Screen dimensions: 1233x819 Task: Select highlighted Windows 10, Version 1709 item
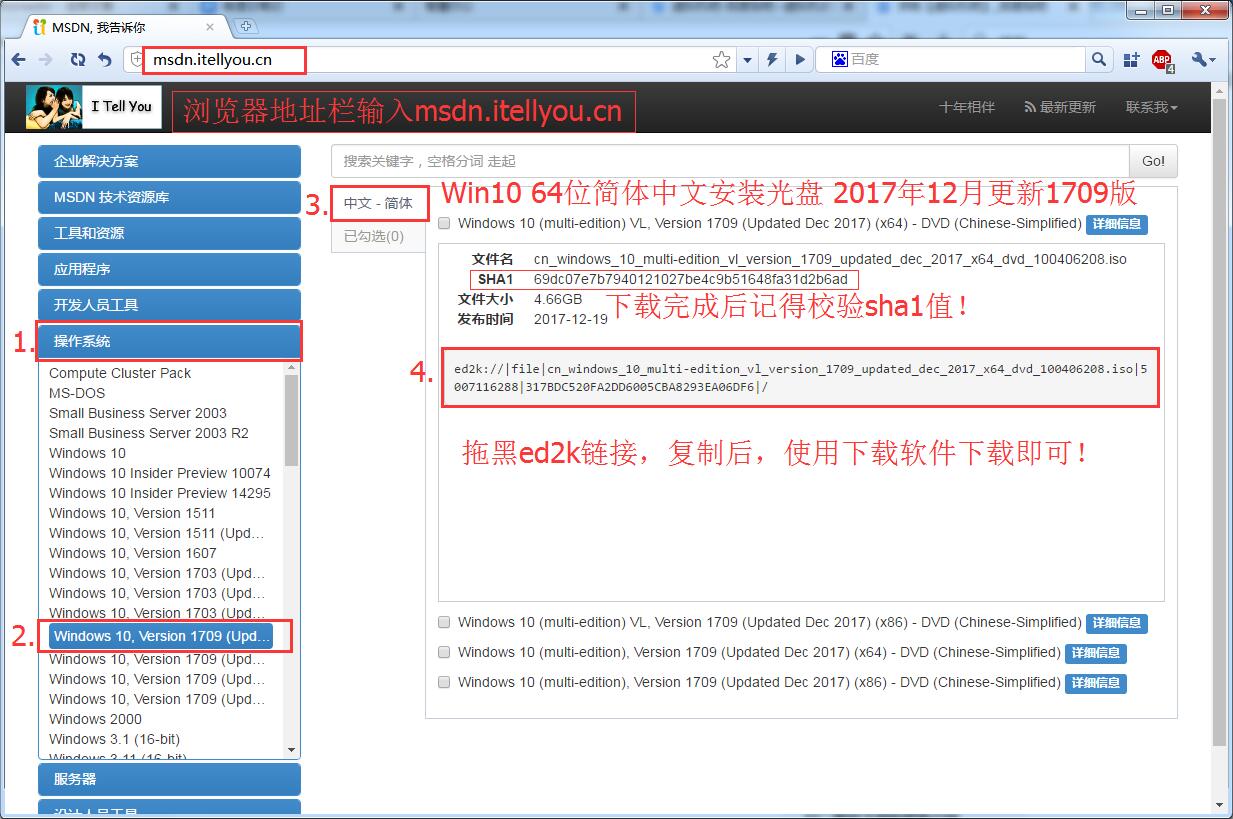(x=161, y=636)
